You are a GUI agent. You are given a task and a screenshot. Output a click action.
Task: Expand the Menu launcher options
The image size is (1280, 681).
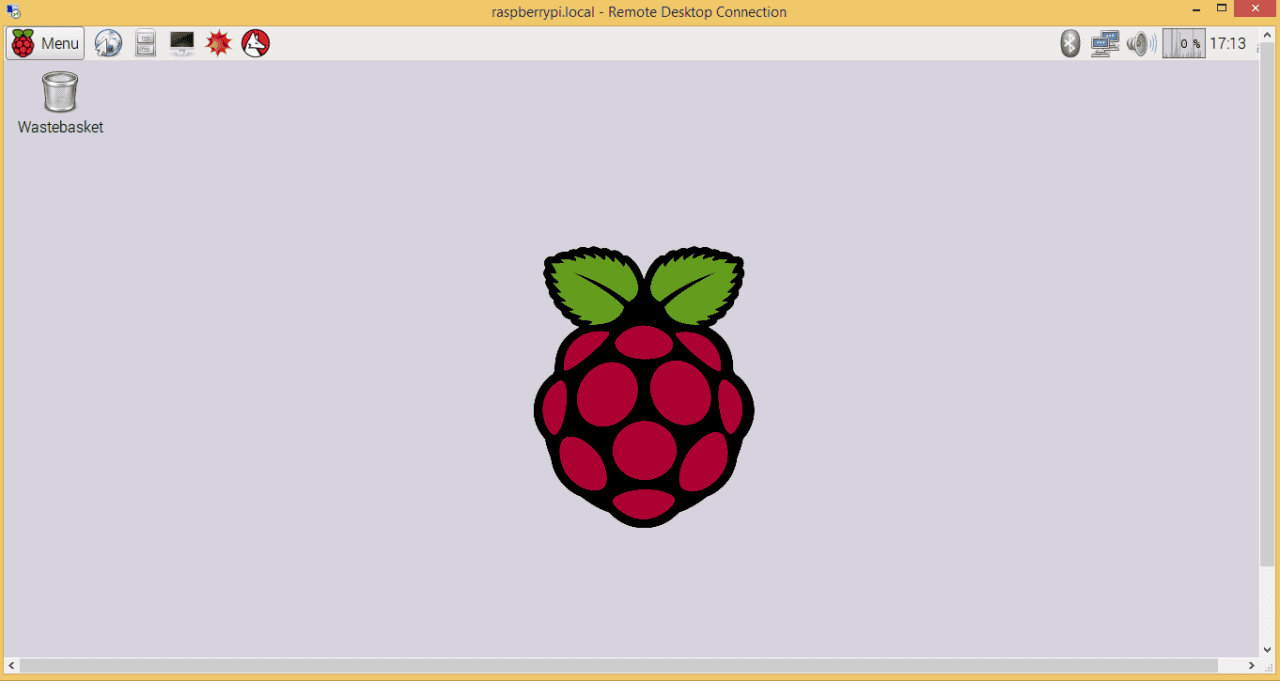point(45,43)
